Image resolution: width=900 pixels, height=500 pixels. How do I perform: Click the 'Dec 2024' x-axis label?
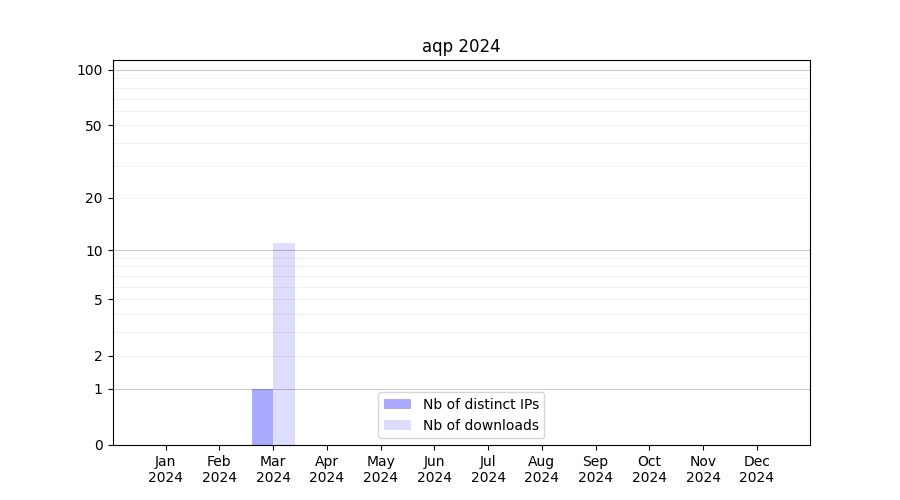point(756,469)
